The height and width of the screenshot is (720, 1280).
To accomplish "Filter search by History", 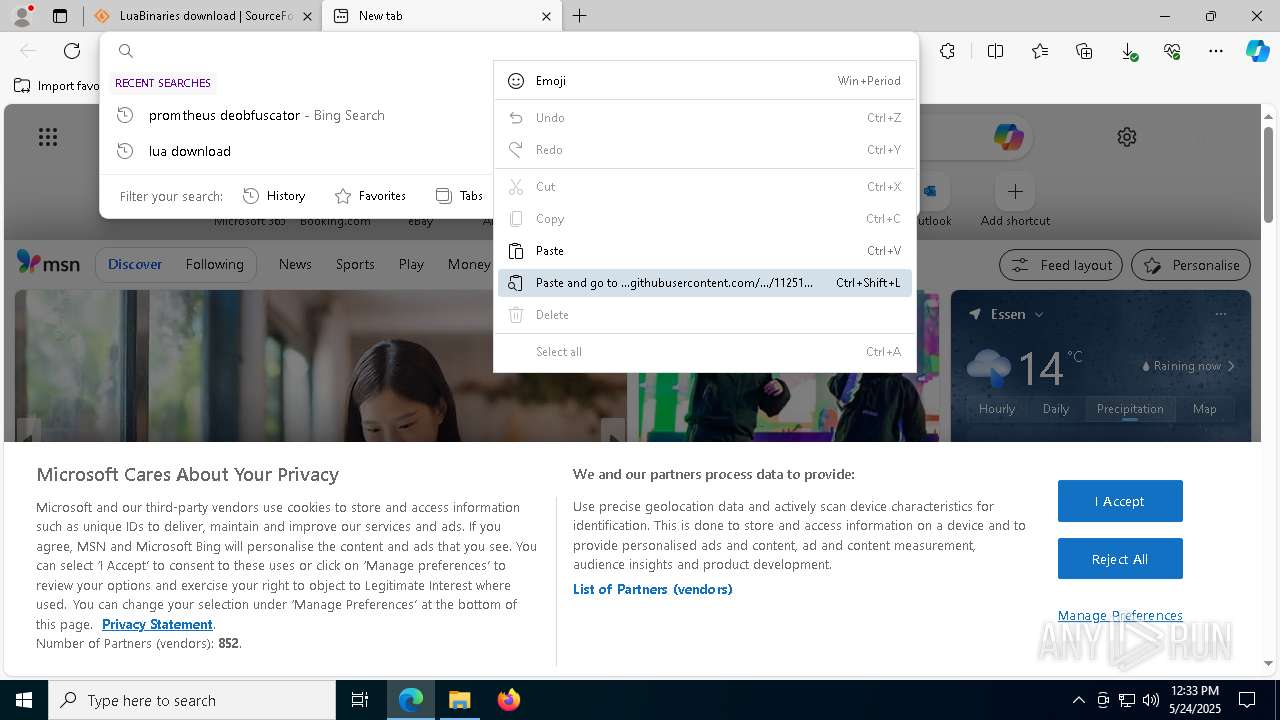I will 275,196.
